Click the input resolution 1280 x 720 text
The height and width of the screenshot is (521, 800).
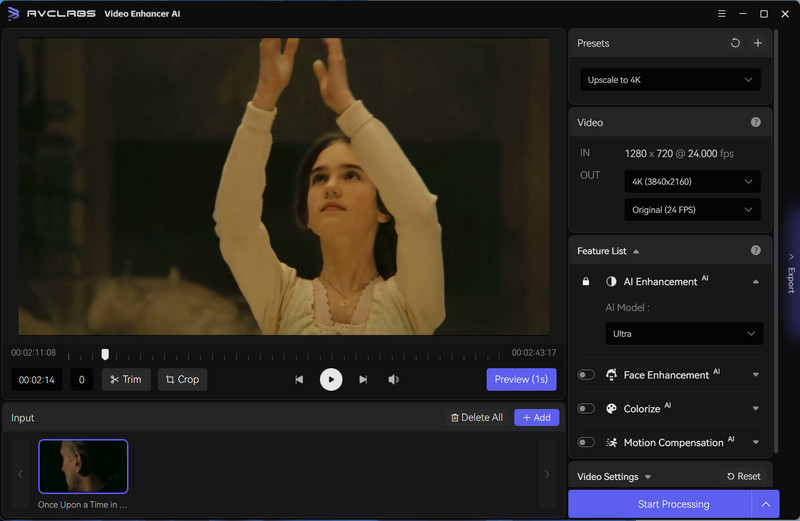(x=648, y=153)
